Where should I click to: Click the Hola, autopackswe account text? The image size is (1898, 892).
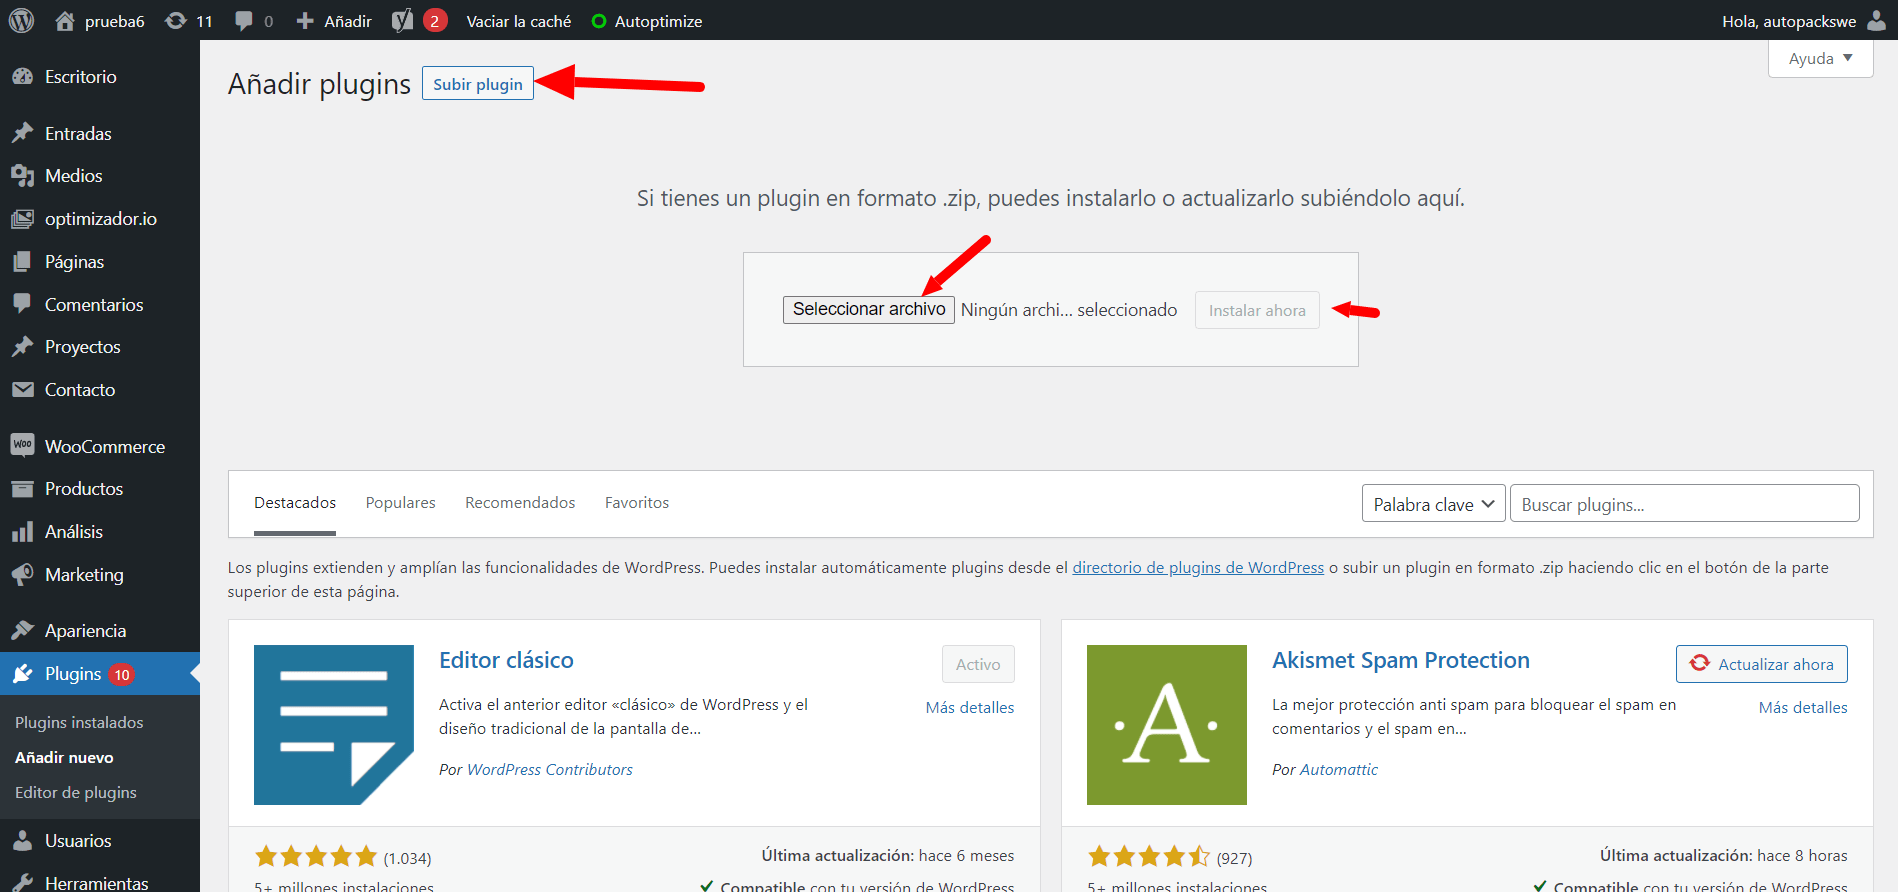coord(1789,21)
